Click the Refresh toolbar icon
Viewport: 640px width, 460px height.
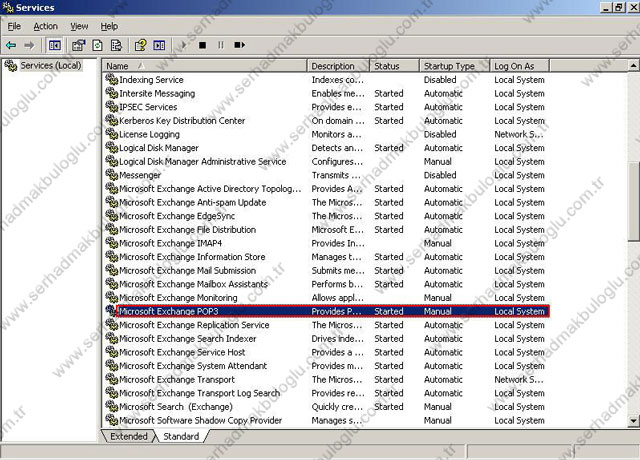(x=97, y=45)
